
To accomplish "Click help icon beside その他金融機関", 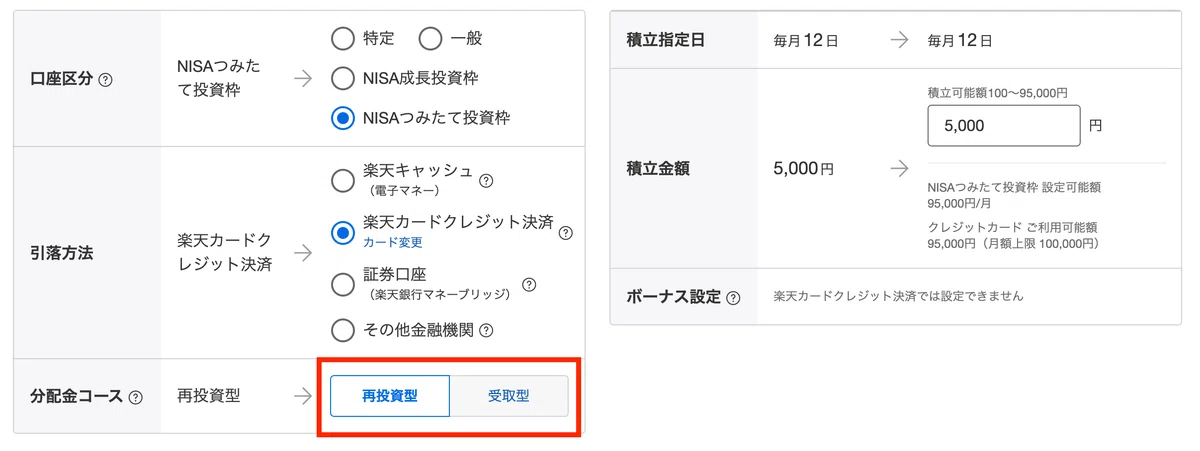I will click(486, 329).
